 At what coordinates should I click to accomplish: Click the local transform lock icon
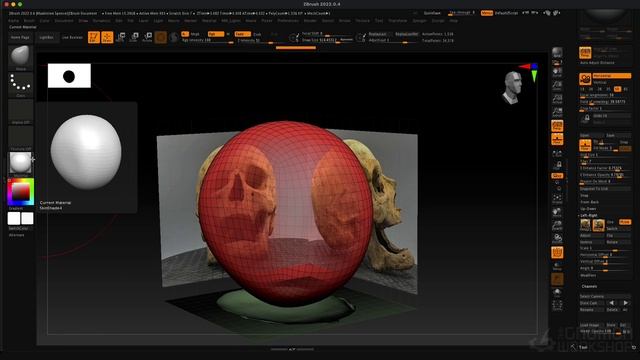[557, 165]
